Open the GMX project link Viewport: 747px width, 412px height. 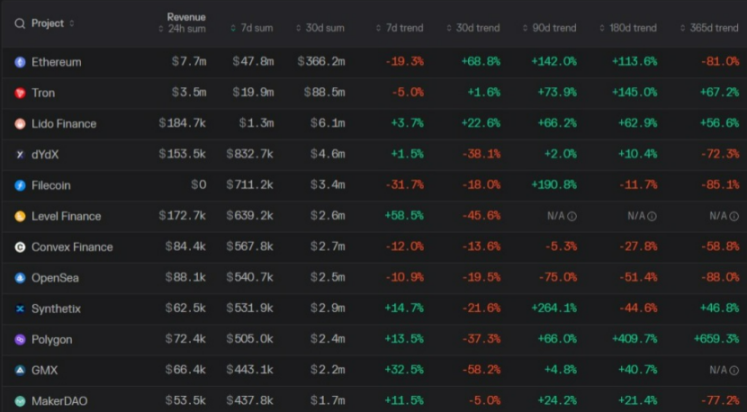[44, 370]
